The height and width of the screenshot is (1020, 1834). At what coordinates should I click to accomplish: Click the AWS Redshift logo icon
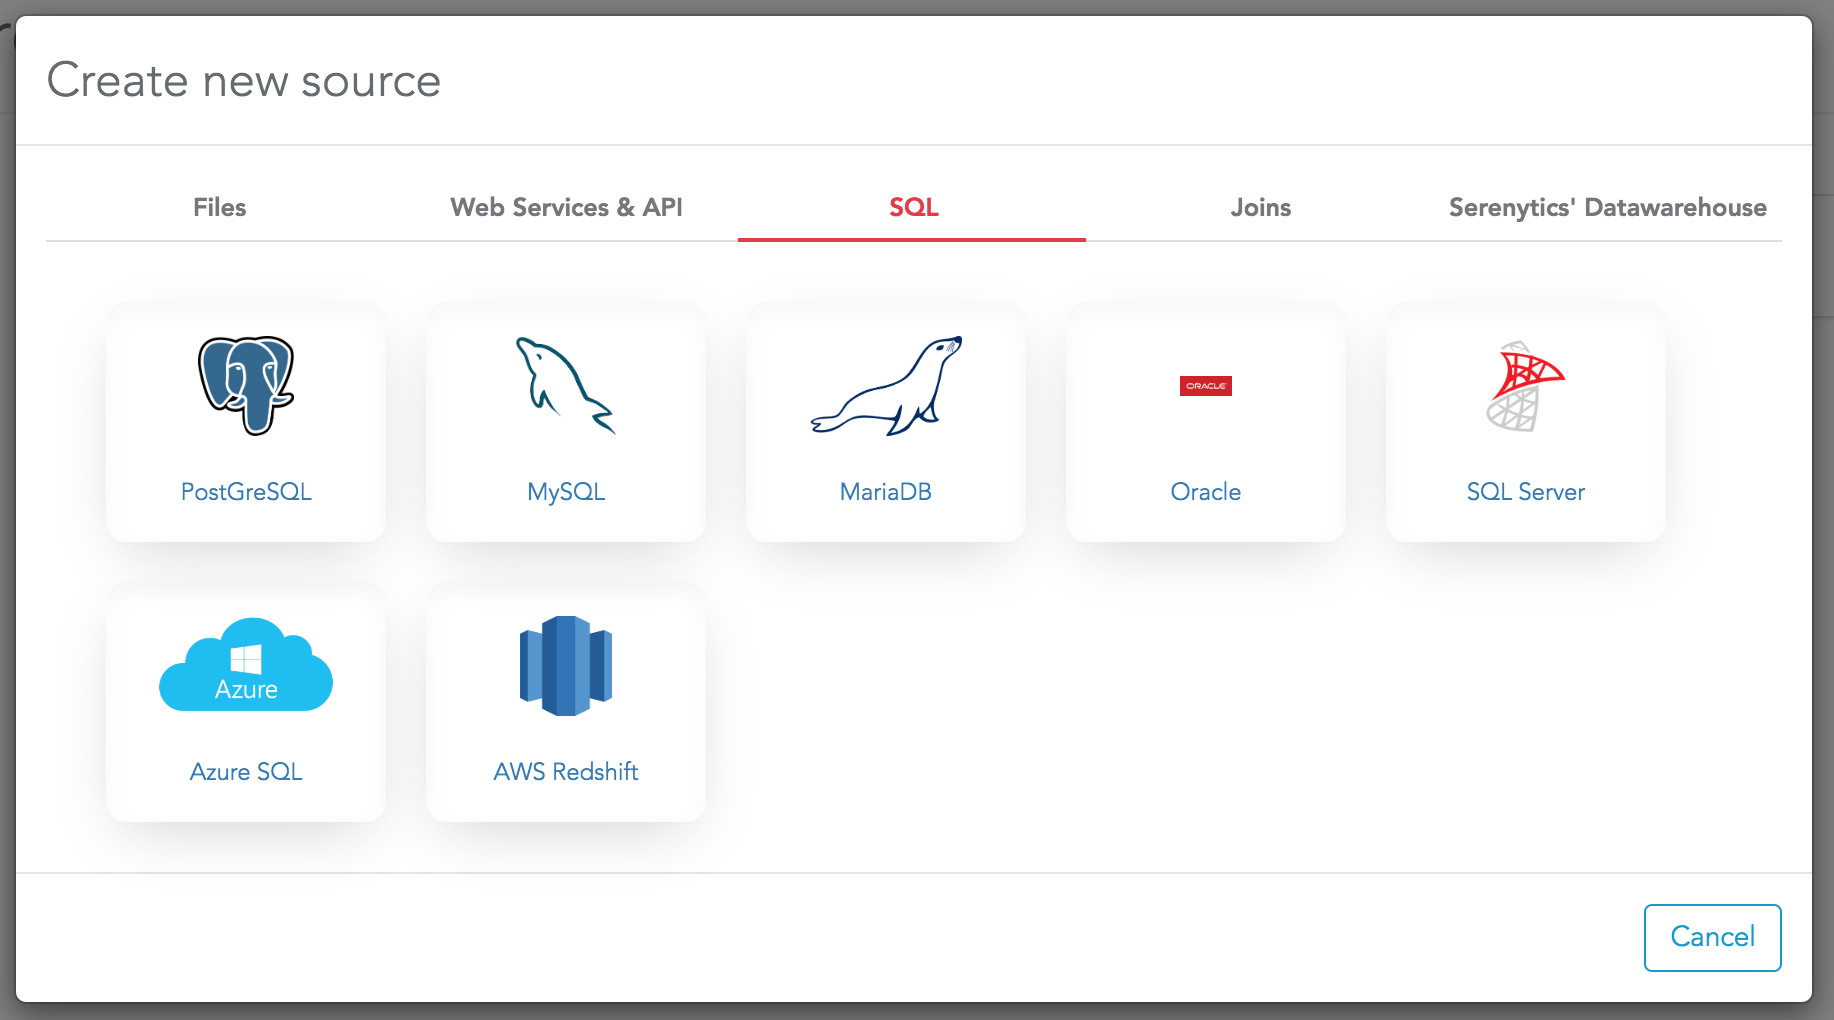click(x=566, y=666)
